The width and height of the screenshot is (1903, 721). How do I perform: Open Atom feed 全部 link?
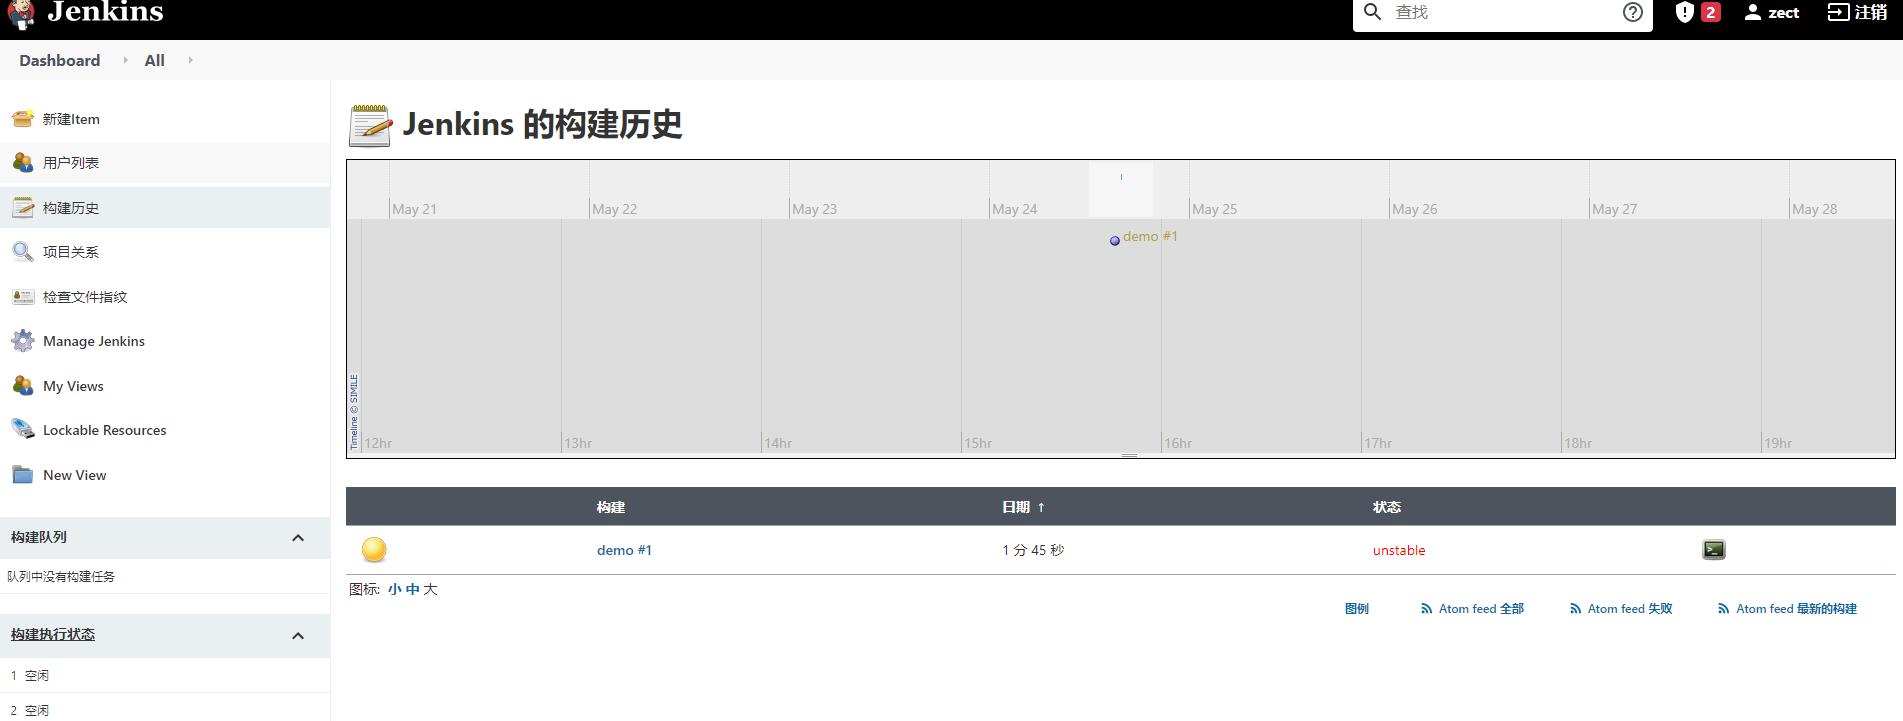pos(1481,608)
